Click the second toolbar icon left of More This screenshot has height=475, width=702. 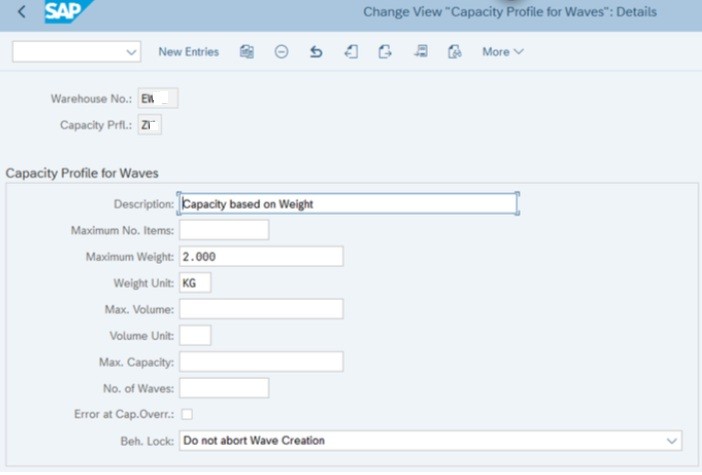[x=420, y=52]
